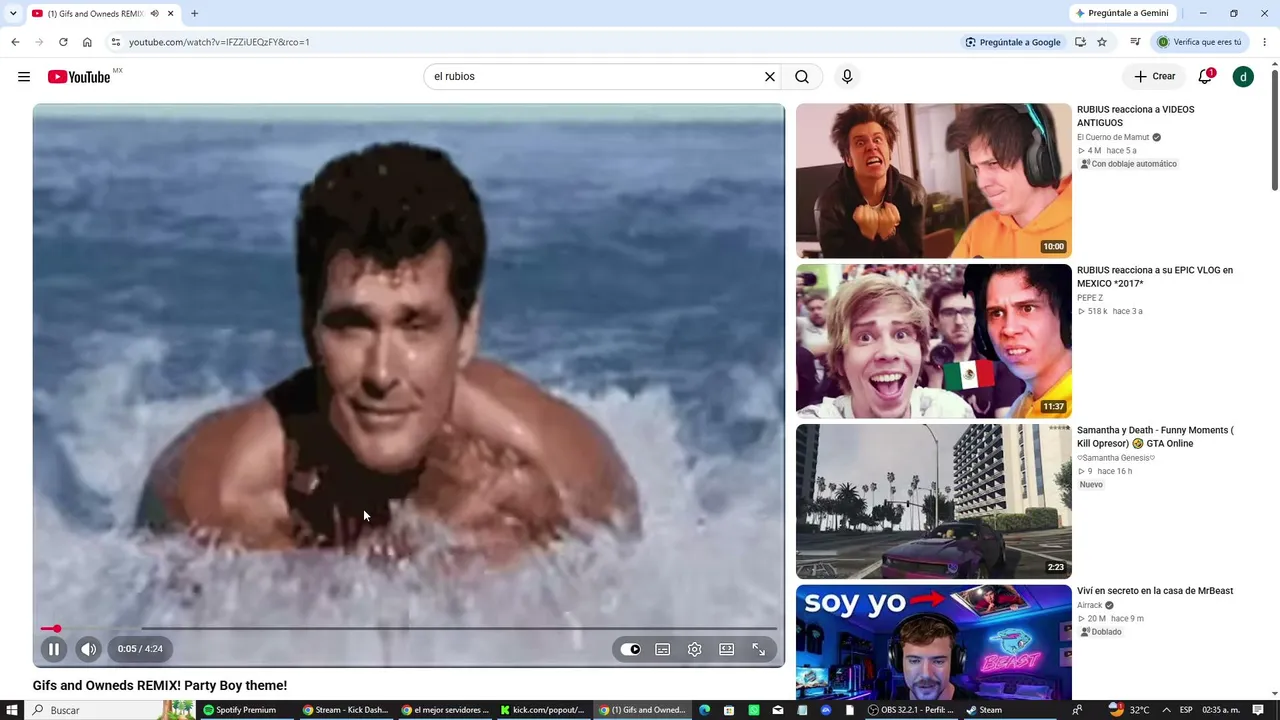Mute the tab using its speaker icon

coord(154,14)
